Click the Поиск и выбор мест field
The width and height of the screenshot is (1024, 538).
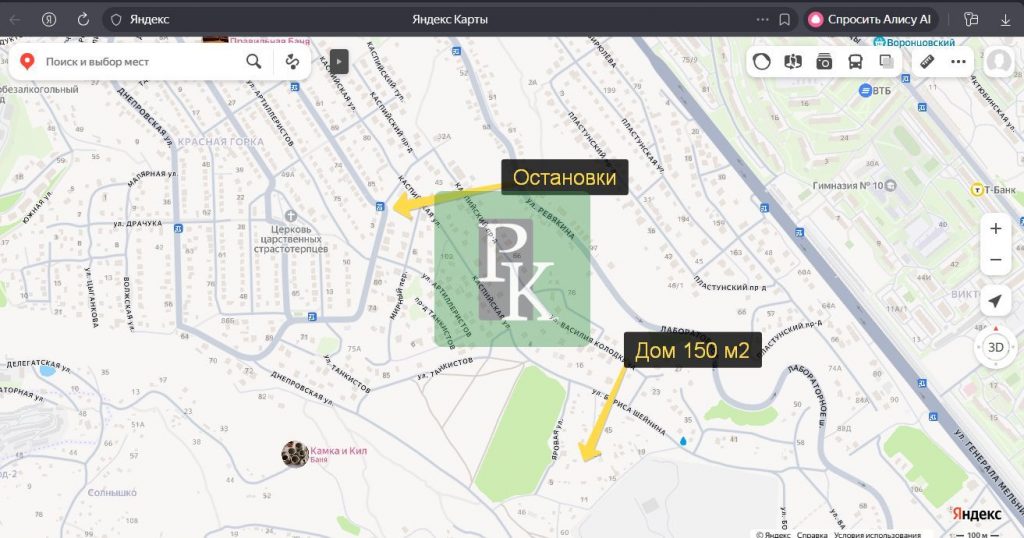pos(140,62)
